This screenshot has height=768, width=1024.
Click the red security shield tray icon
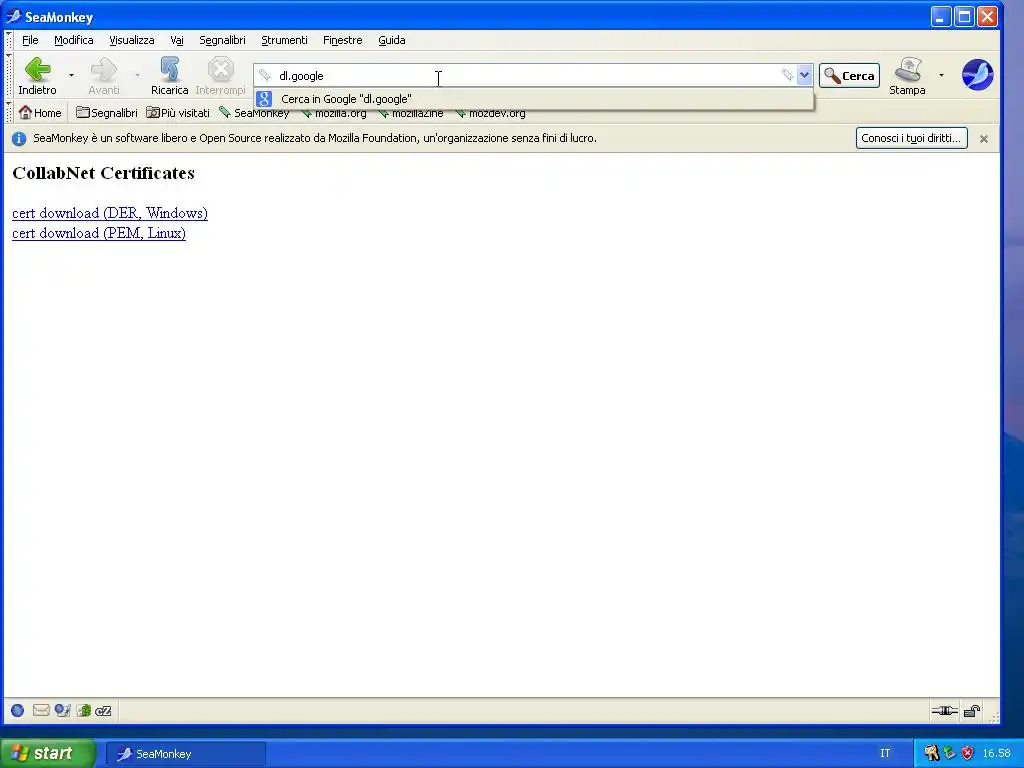pyautogui.click(x=968, y=754)
